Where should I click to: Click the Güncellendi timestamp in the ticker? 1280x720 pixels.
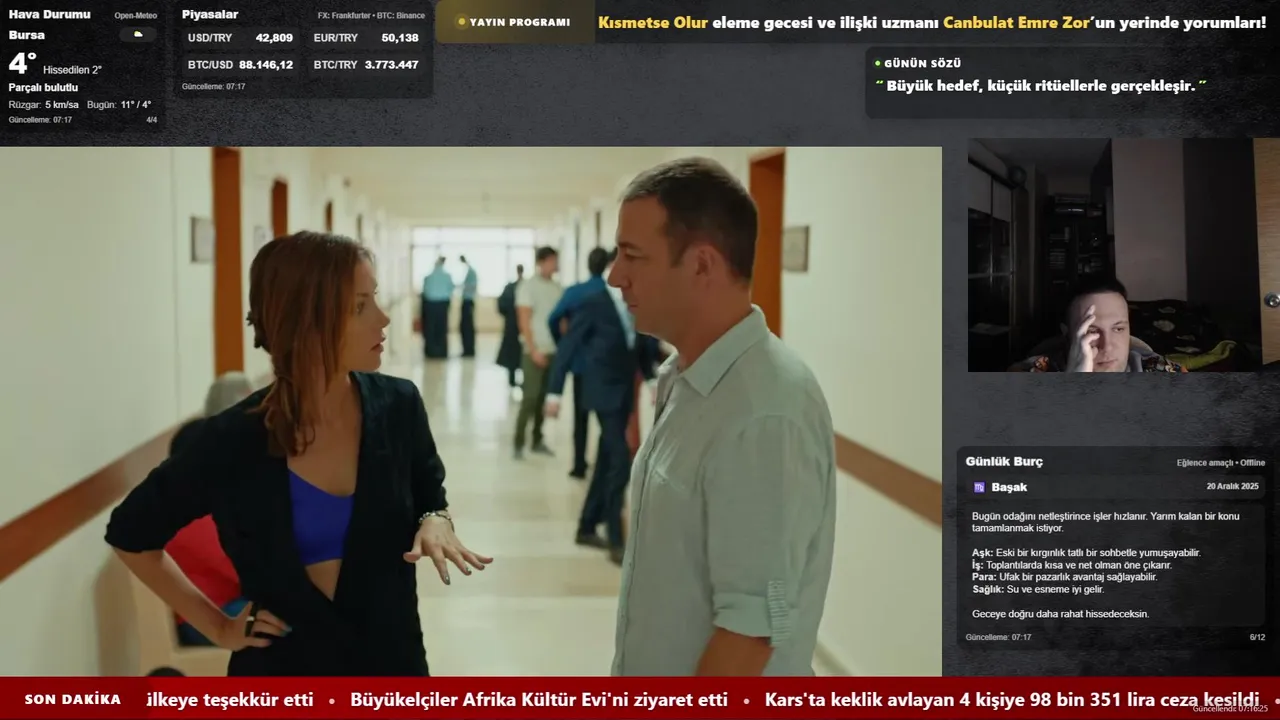(1230, 709)
